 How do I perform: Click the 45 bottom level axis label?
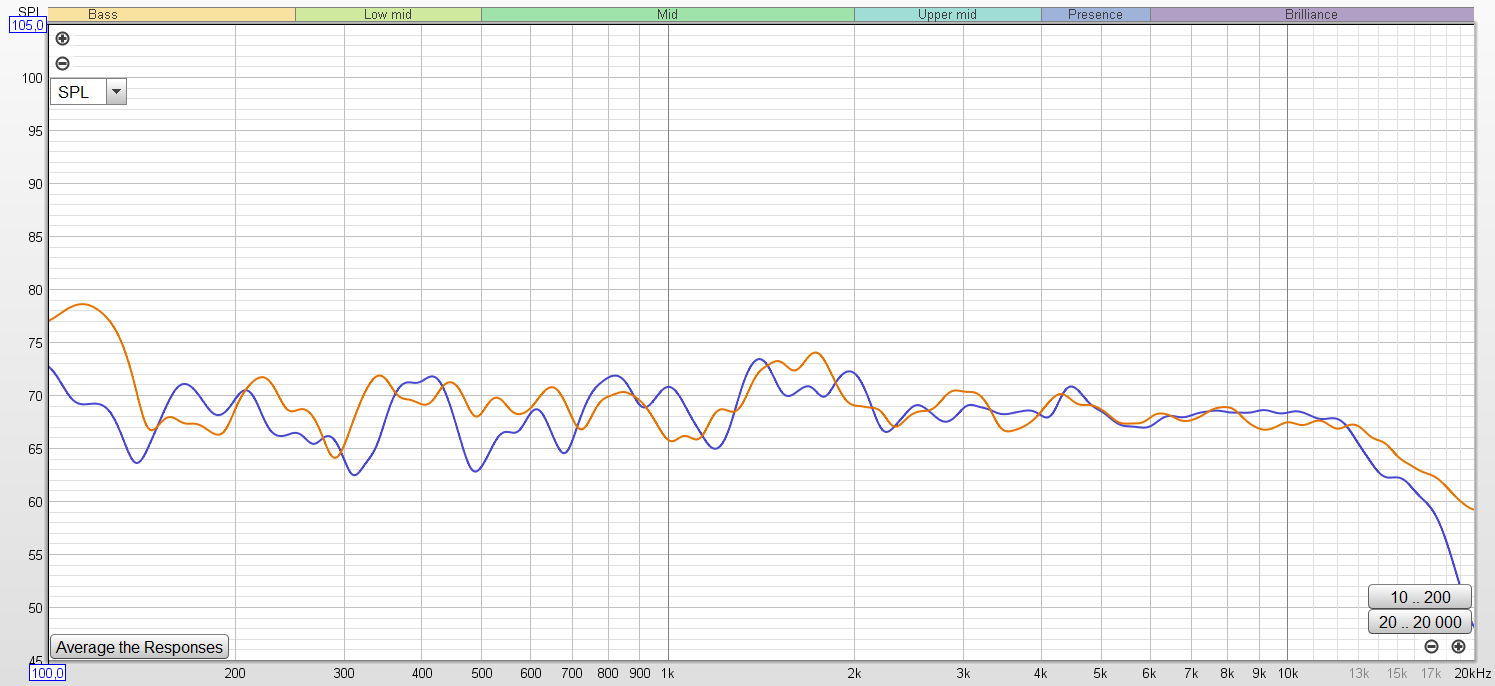[x=34, y=660]
